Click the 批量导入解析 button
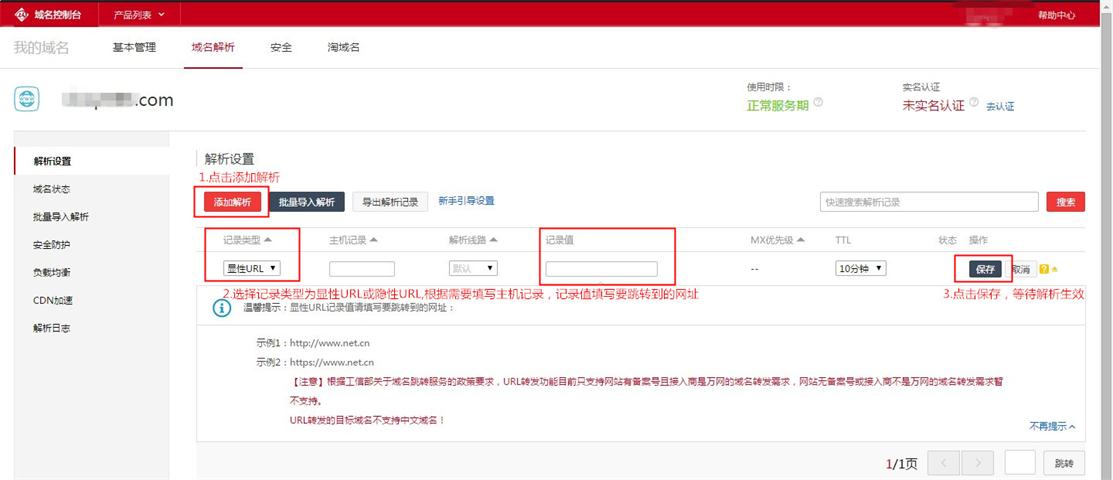 (307, 202)
